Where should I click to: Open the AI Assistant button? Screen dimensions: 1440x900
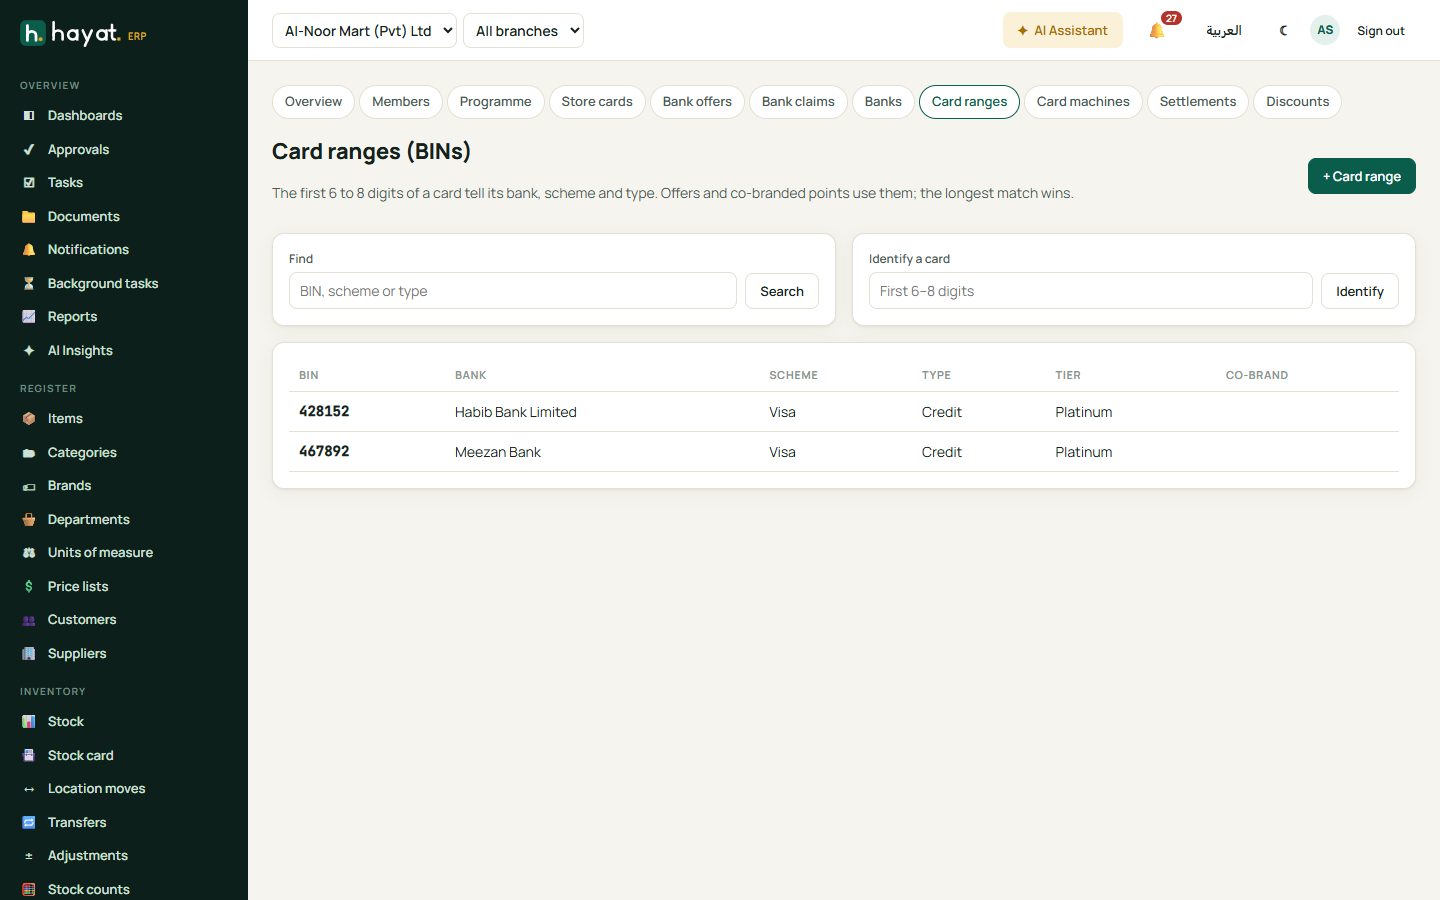click(x=1063, y=31)
